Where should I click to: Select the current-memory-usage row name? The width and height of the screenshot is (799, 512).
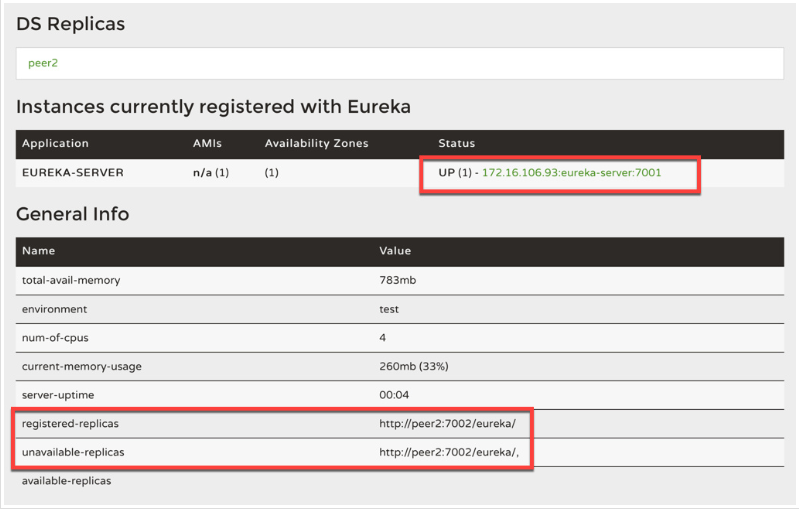click(82, 366)
